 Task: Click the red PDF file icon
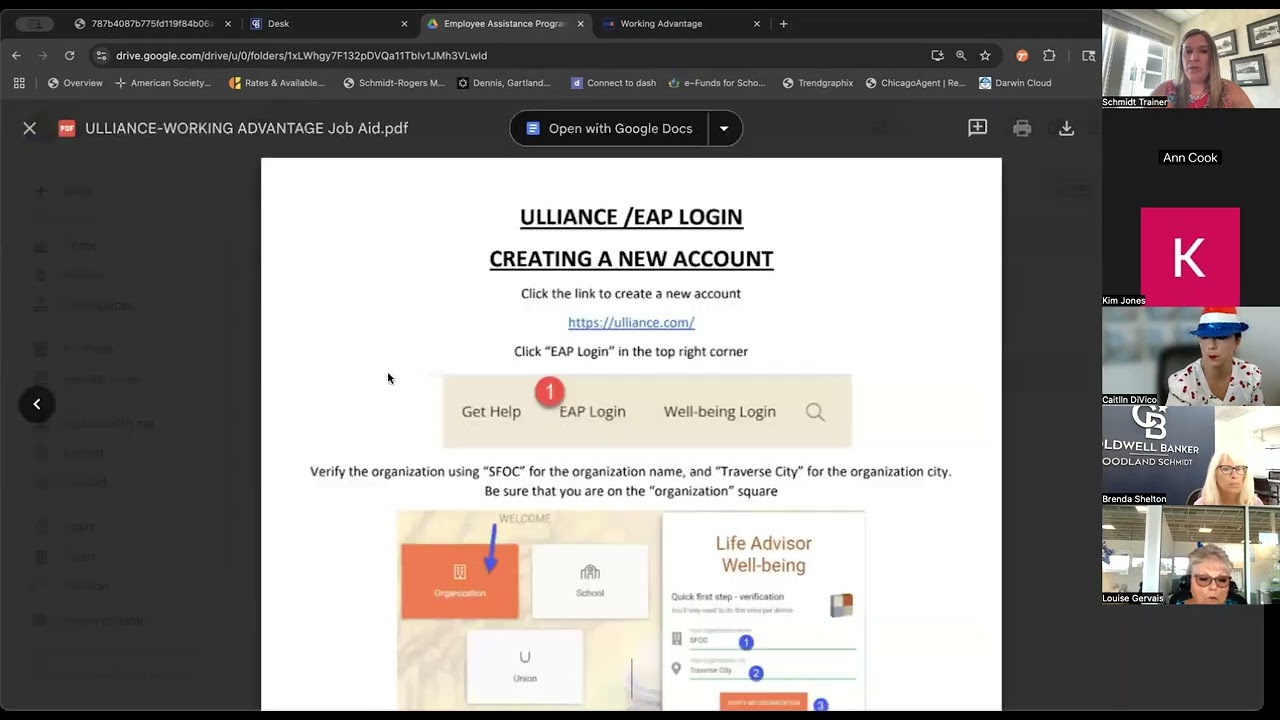tap(67, 128)
